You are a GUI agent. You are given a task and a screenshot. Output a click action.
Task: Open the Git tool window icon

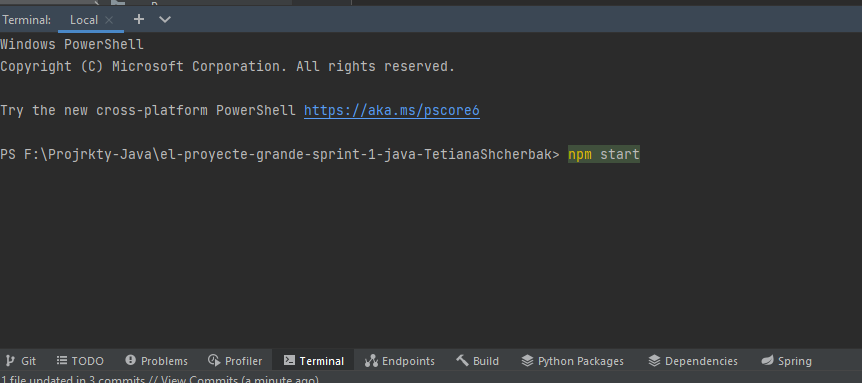tap(10, 361)
